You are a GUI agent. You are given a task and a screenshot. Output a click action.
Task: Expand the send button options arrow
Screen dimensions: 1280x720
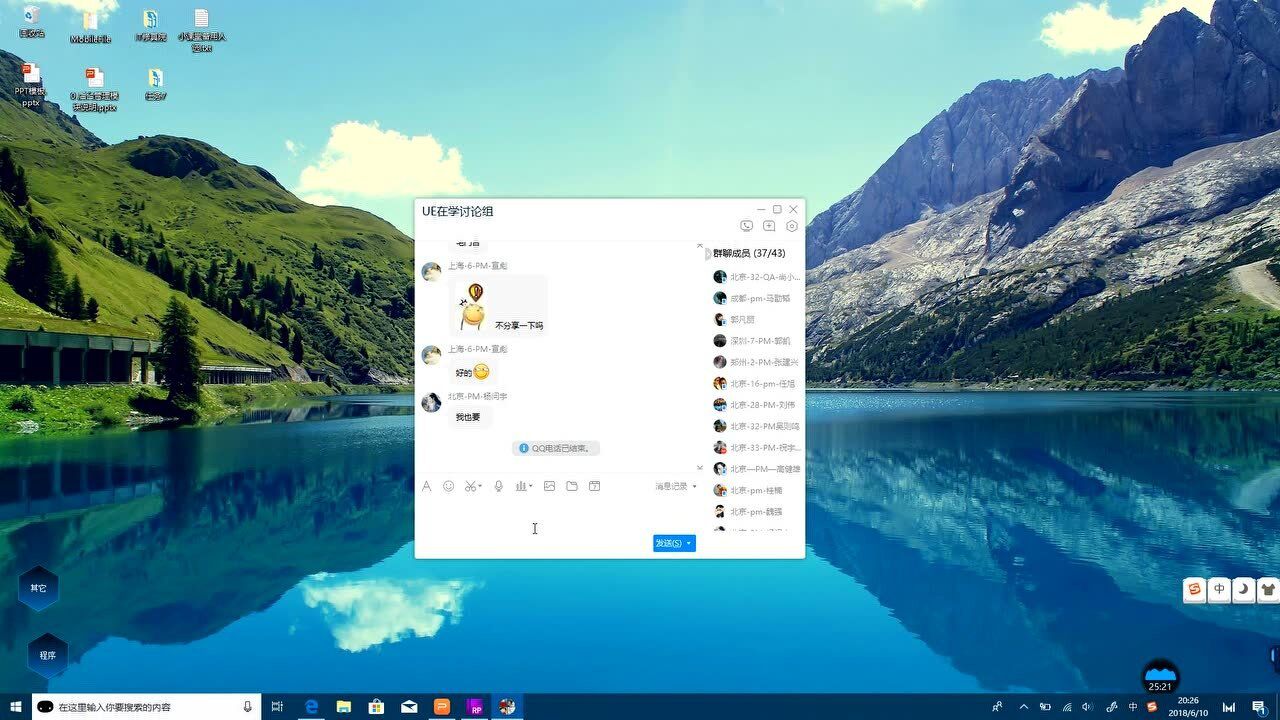(689, 543)
